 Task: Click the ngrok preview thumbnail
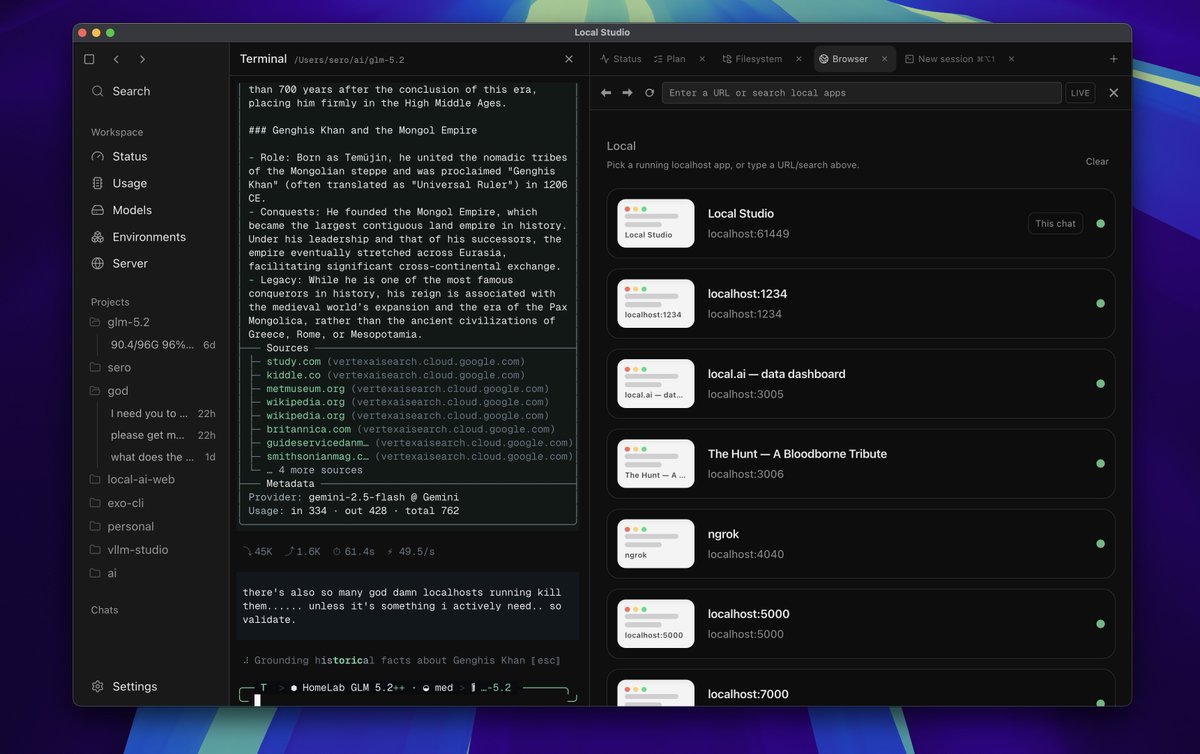coord(656,544)
